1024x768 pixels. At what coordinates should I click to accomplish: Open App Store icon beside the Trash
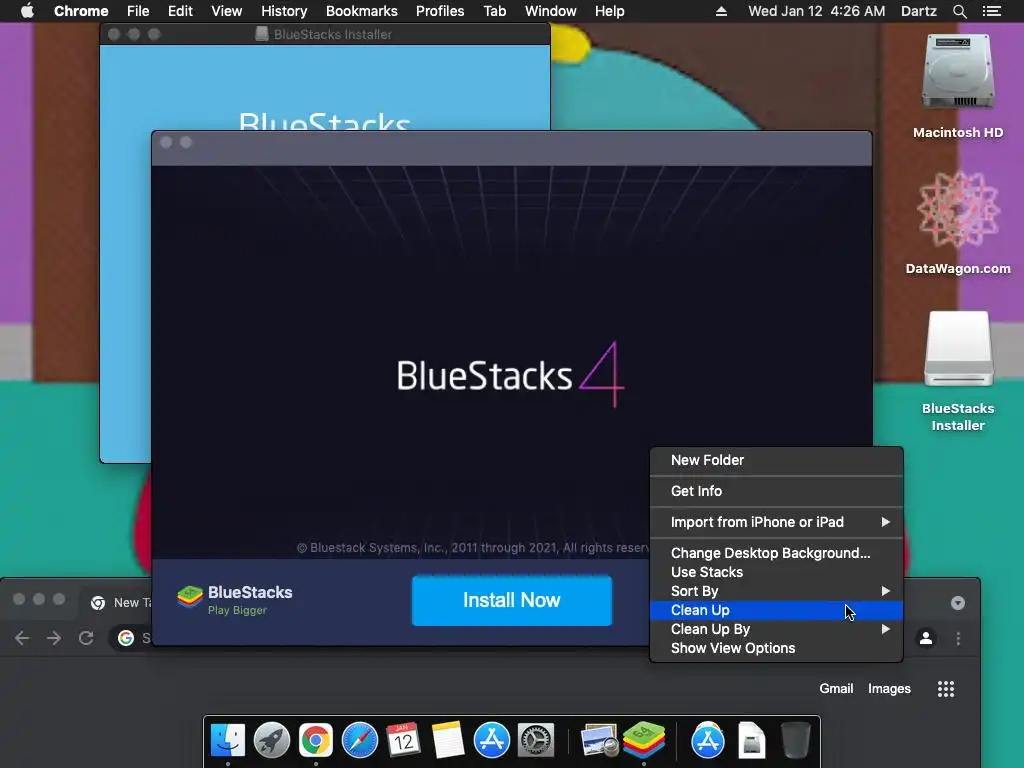(707, 741)
